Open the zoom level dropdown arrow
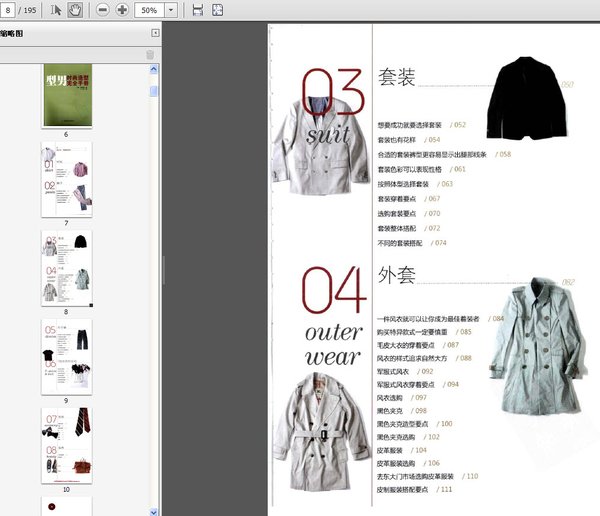Image resolution: width=600 pixels, height=516 pixels. pyautogui.click(x=171, y=10)
